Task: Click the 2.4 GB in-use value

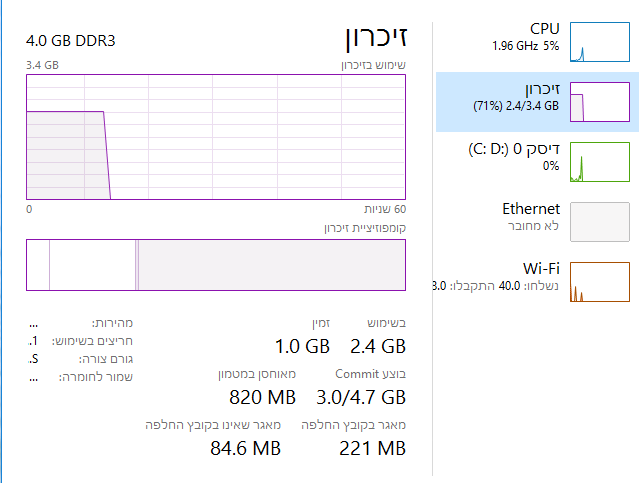Action: [378, 346]
